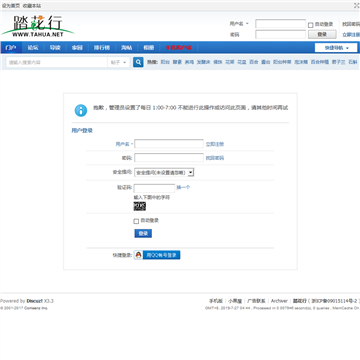This screenshot has width=360, height=360.
Task: Click header 立即注册 link
Action: [x=351, y=35]
